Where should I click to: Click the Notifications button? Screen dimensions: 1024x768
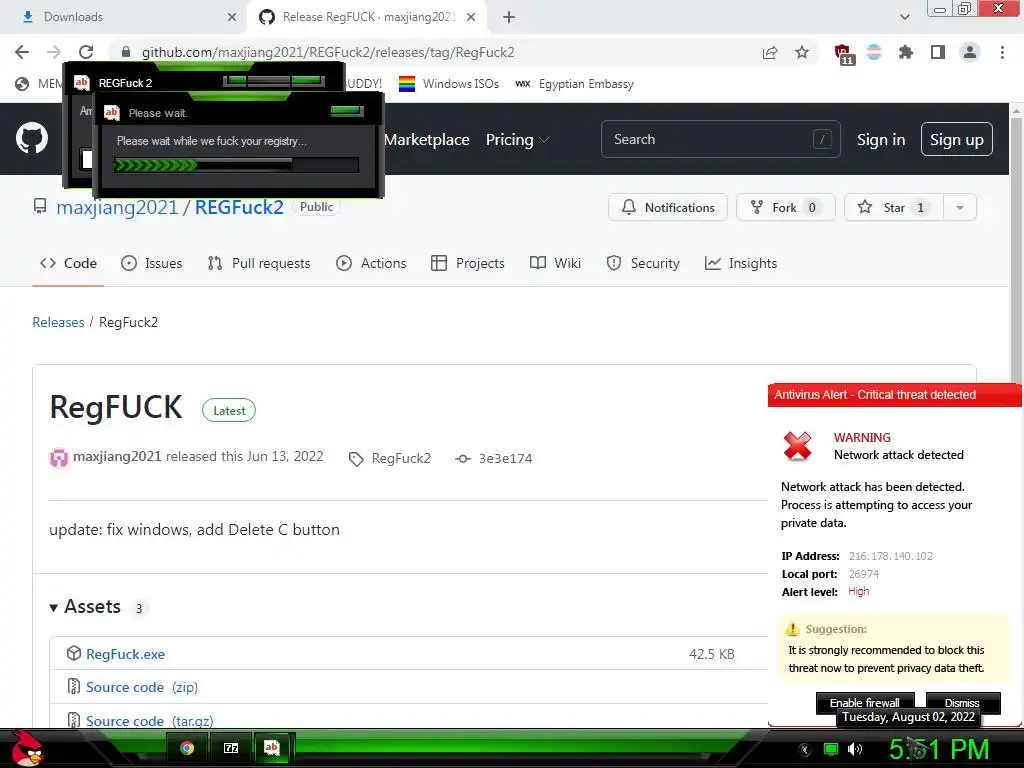coord(667,208)
